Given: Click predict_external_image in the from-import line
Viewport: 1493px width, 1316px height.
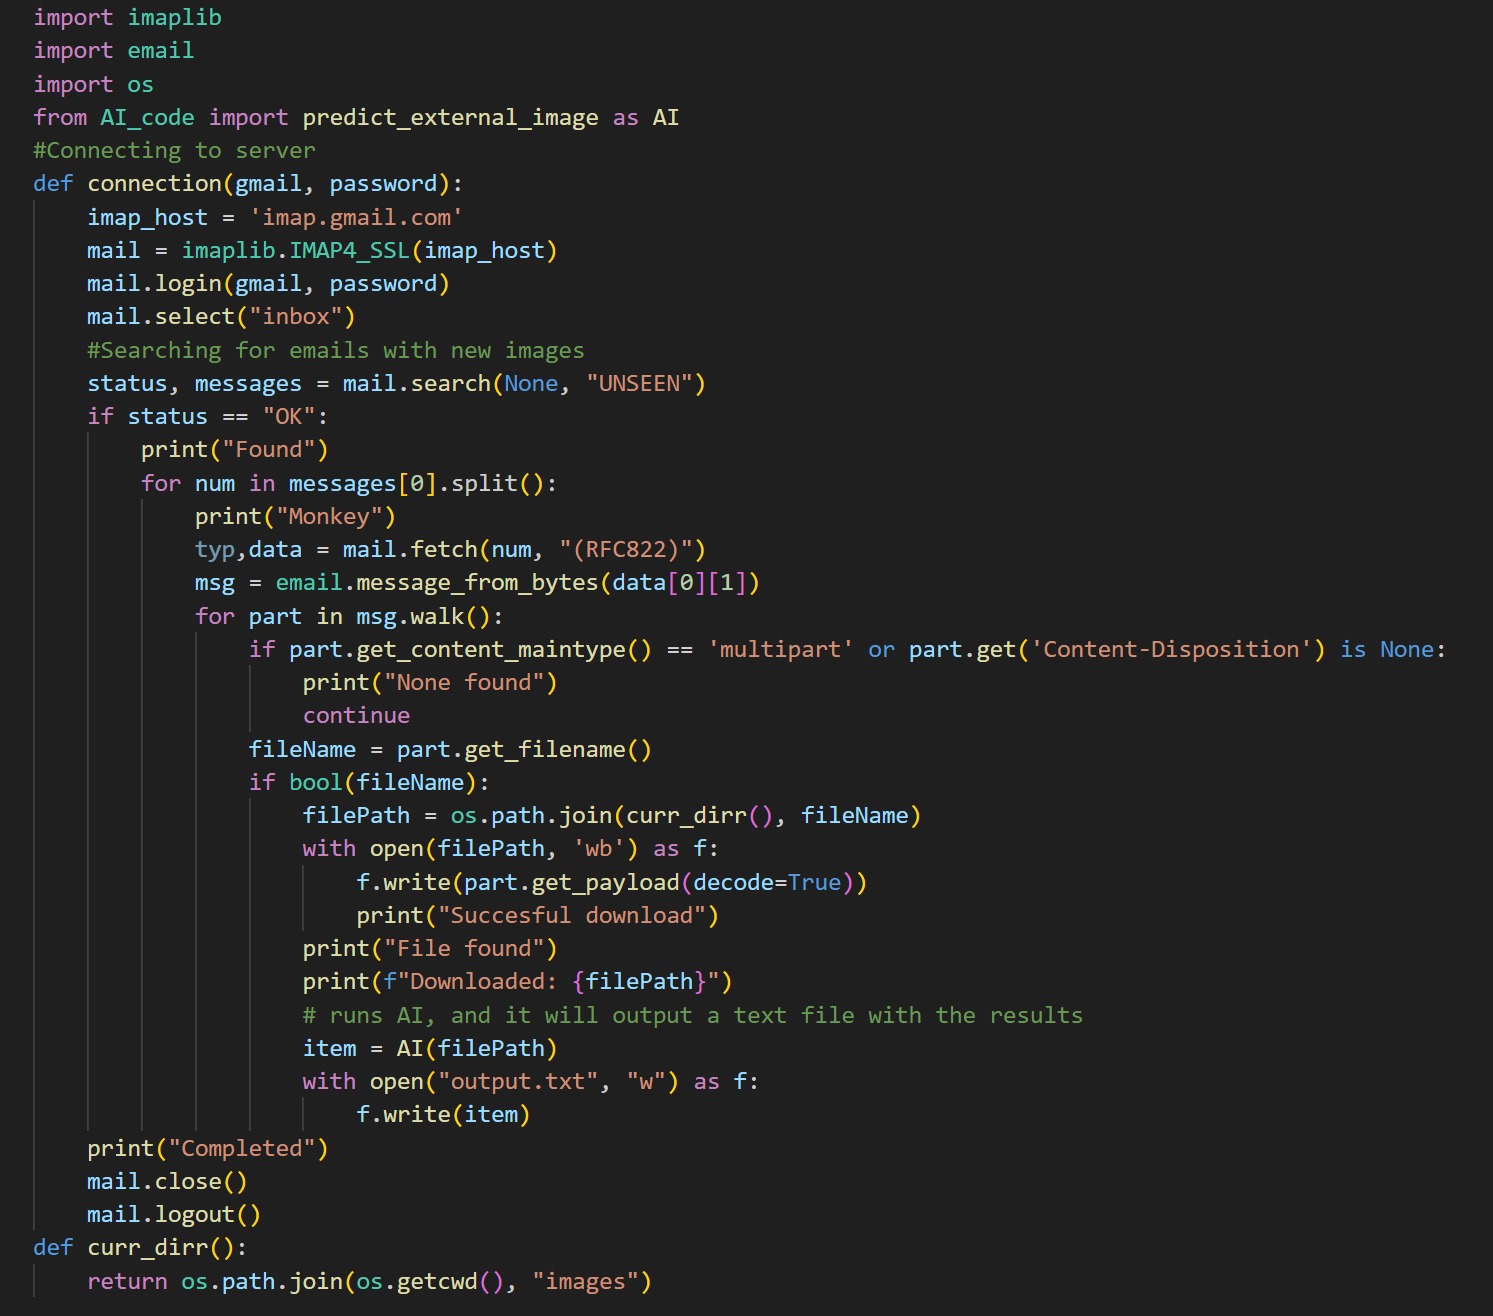Looking at the screenshot, I should 449,118.
